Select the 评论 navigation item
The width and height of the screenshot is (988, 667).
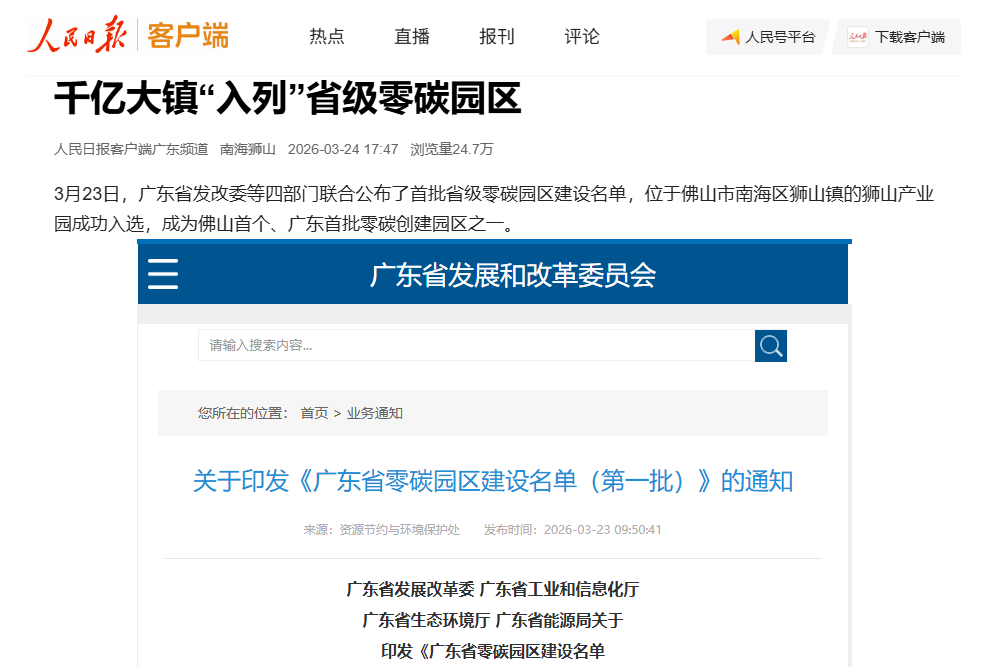582,37
